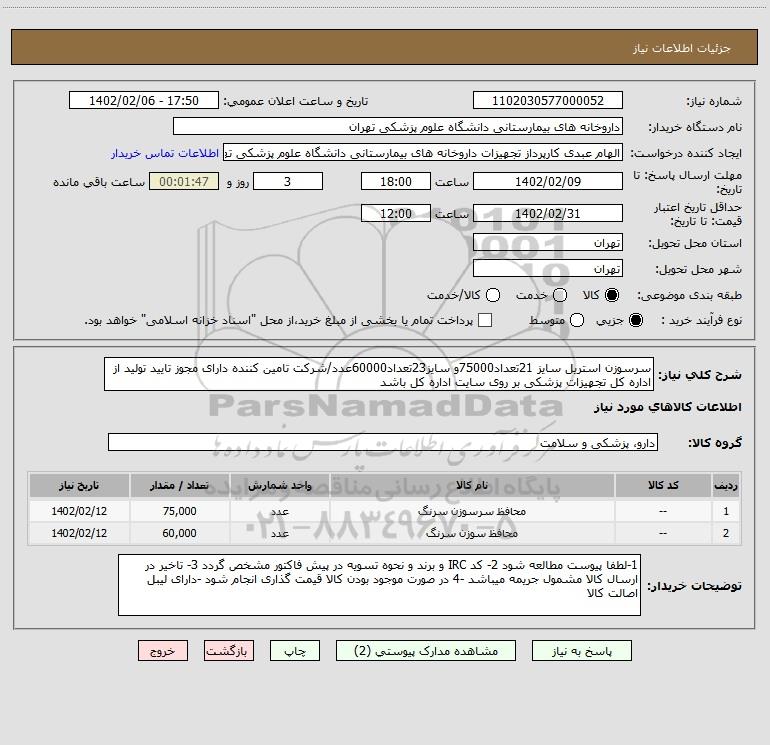Click the اطلاعات کالاهای مورد نیاز heading
The width and height of the screenshot is (770, 745).
coord(668,407)
